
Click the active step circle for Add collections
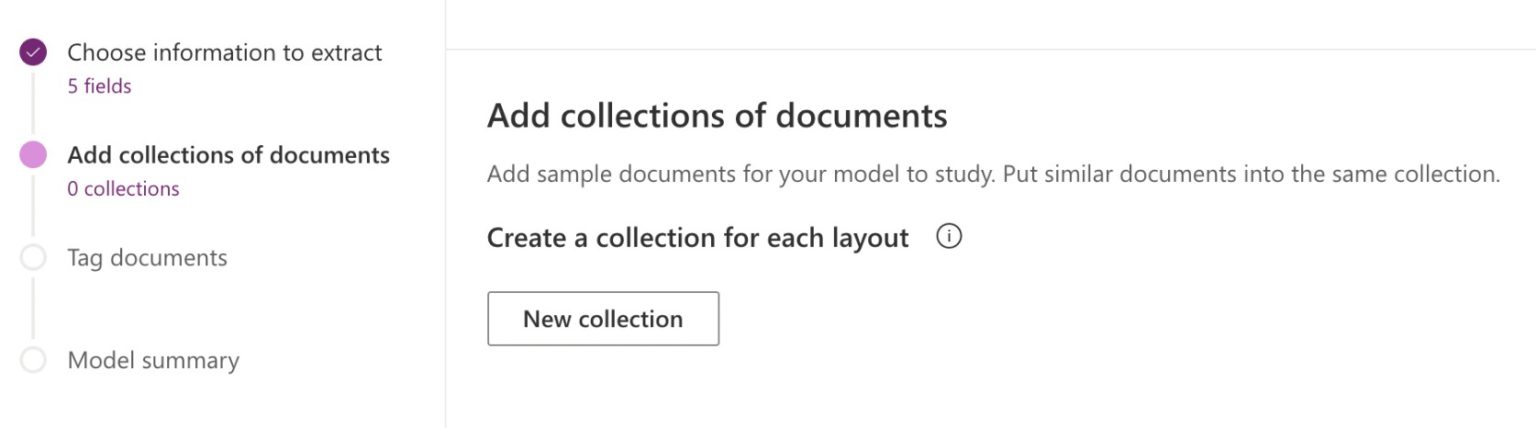33,155
